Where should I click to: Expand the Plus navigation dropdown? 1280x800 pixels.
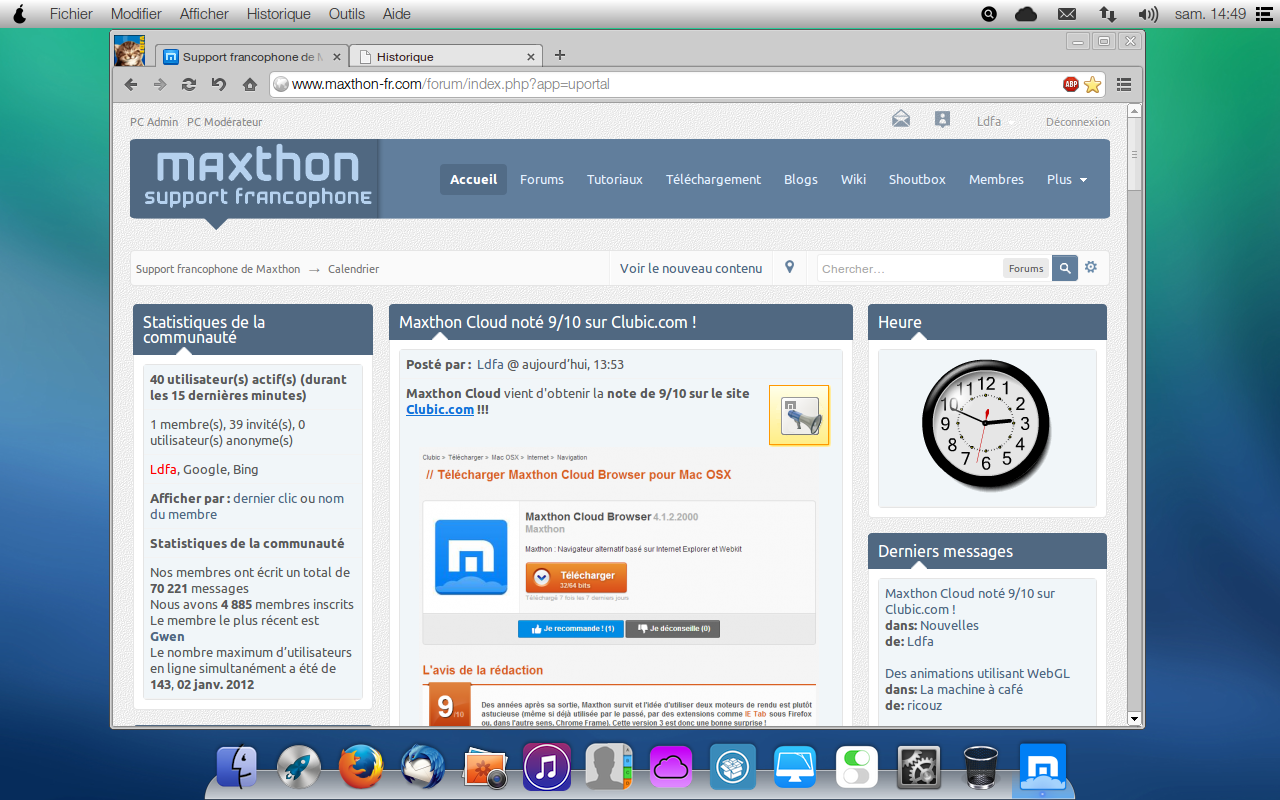pos(1067,180)
